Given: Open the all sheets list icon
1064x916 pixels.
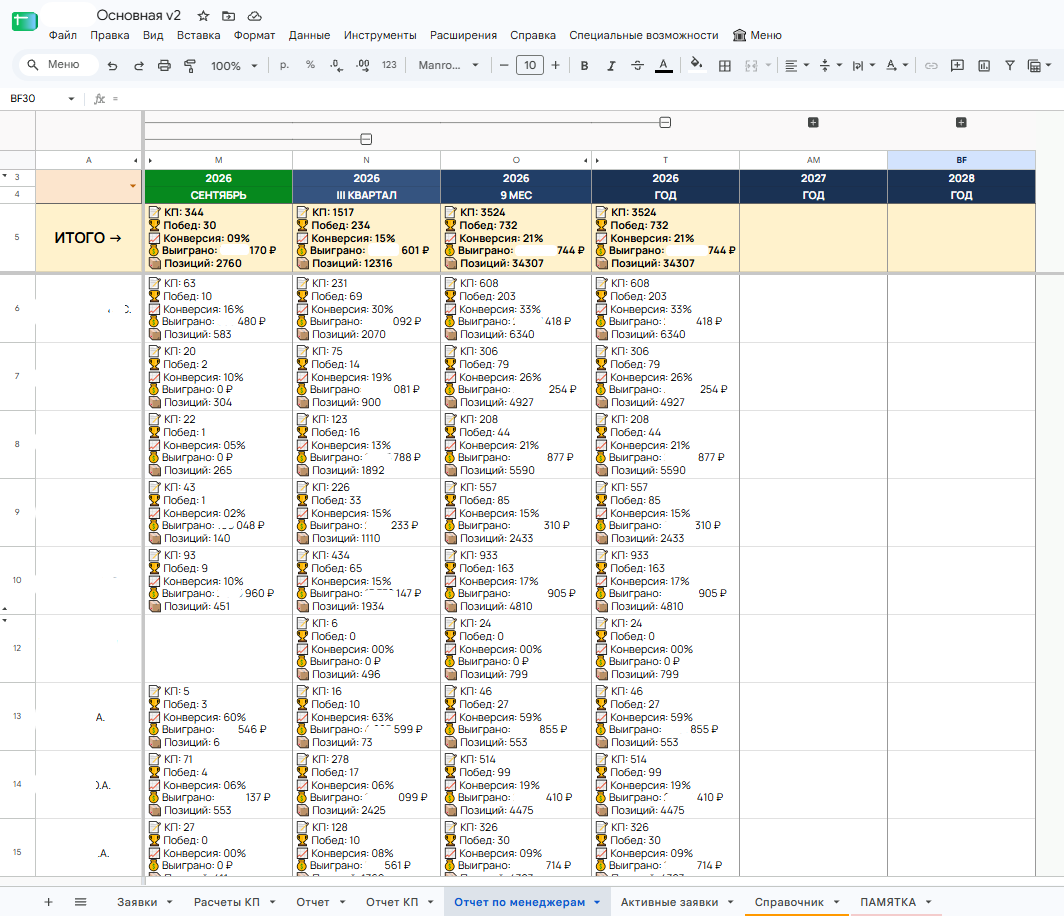Looking at the screenshot, I should tap(81, 902).
